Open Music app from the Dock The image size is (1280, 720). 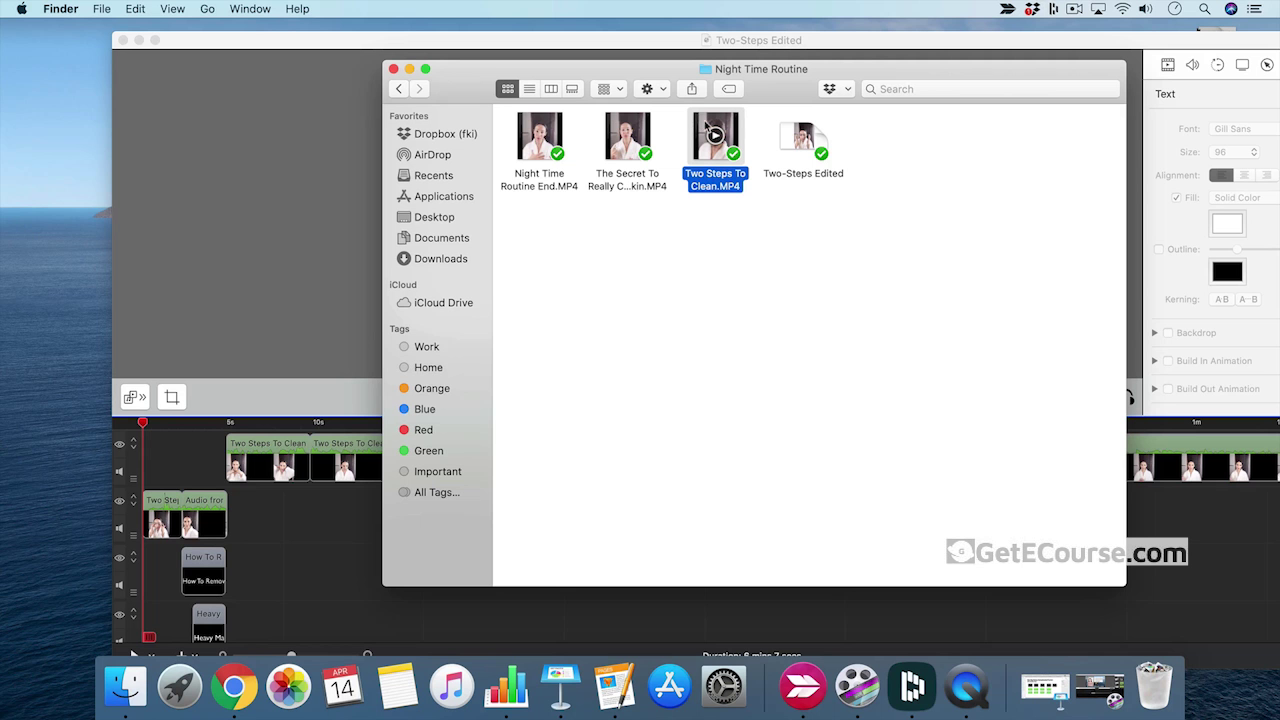(452, 687)
